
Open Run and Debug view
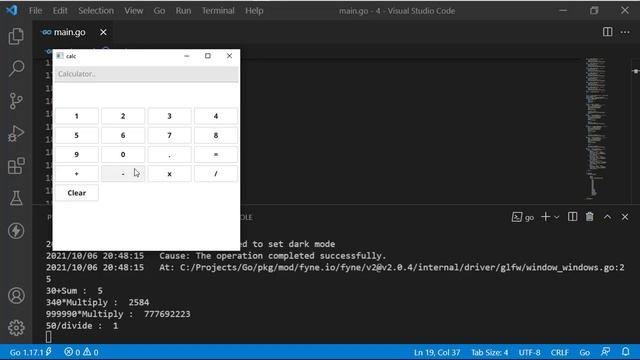(x=16, y=133)
